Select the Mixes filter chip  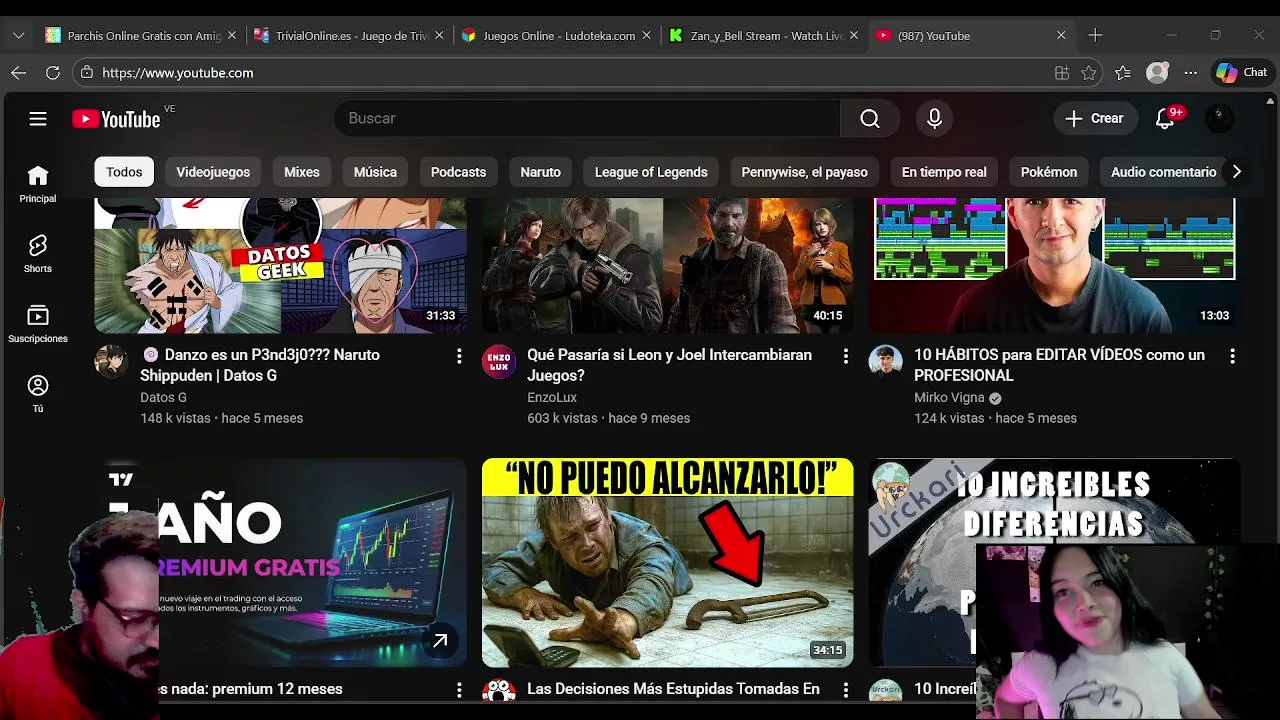pos(302,172)
